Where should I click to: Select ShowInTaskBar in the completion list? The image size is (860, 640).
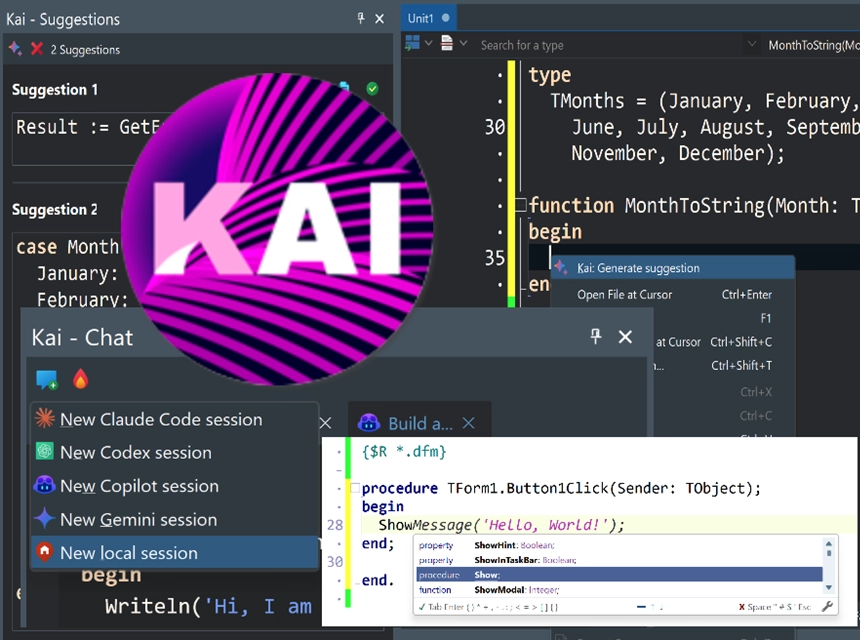point(619,560)
